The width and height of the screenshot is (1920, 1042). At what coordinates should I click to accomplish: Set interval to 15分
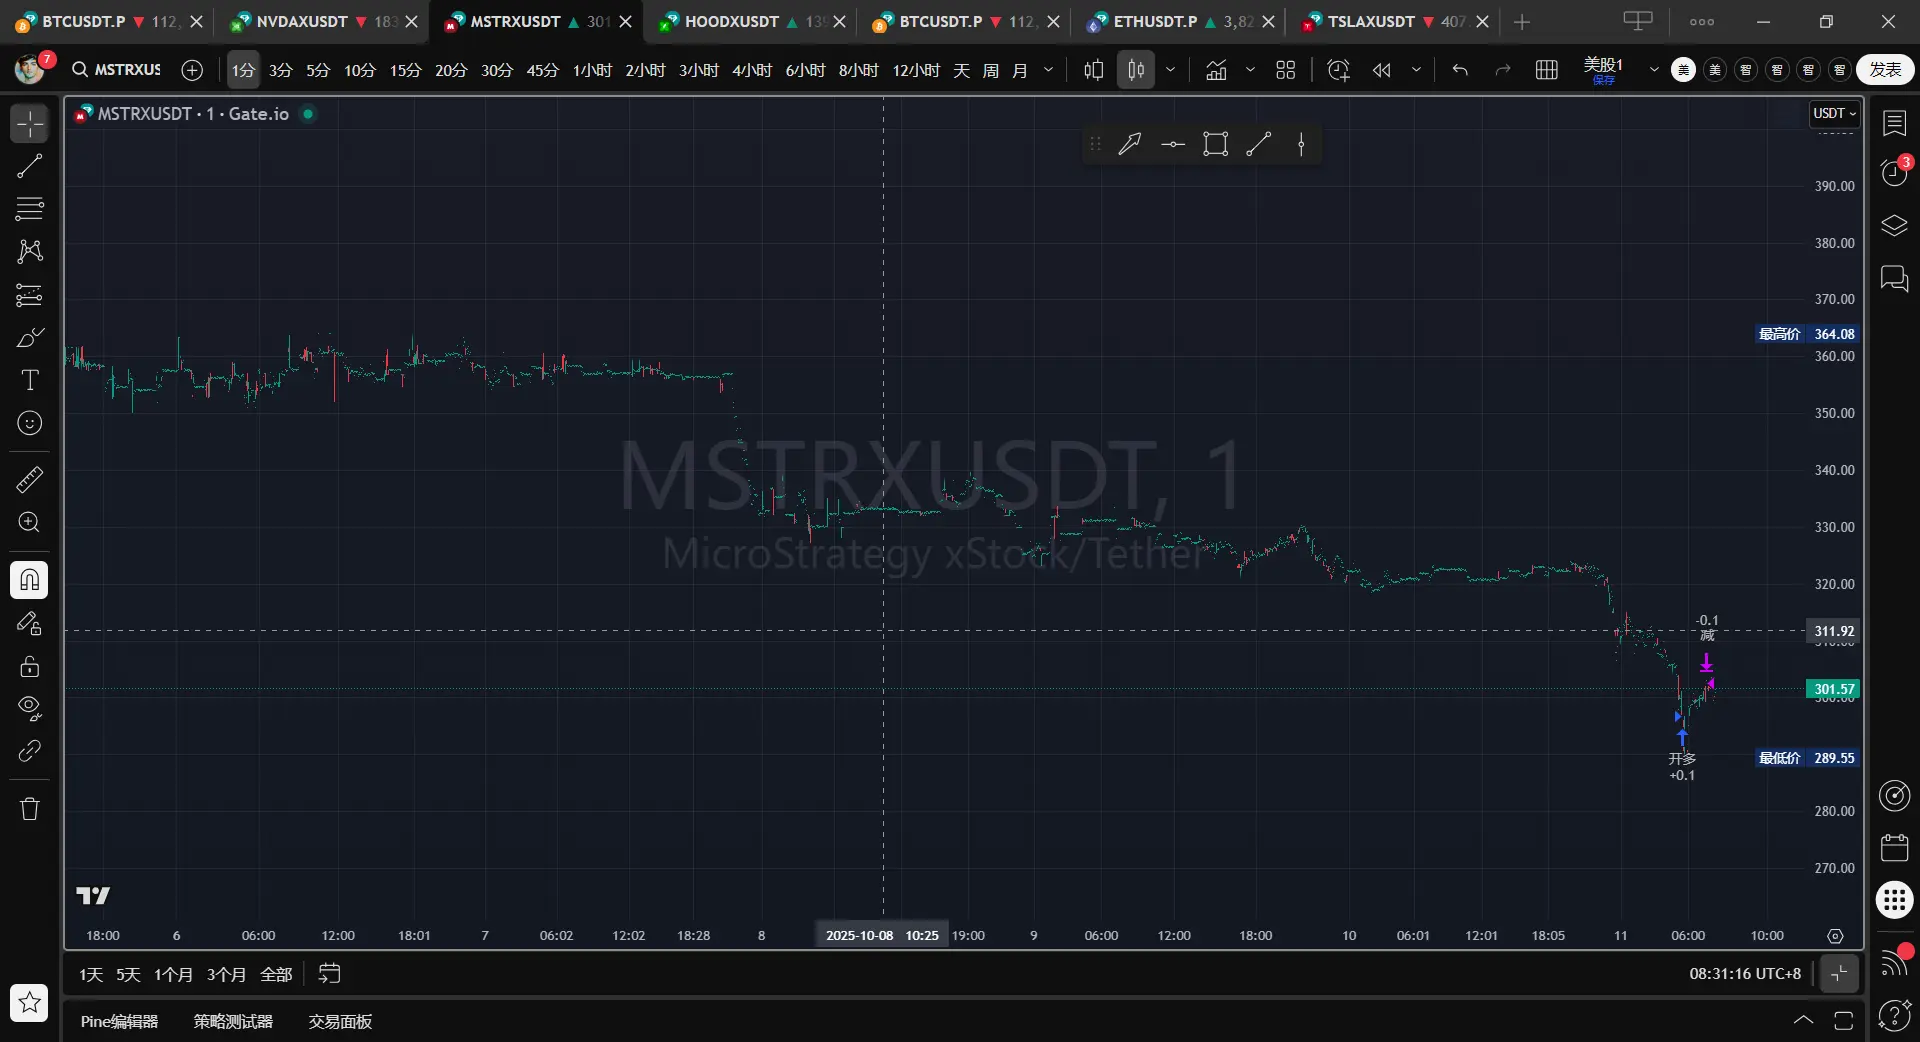[x=405, y=70]
